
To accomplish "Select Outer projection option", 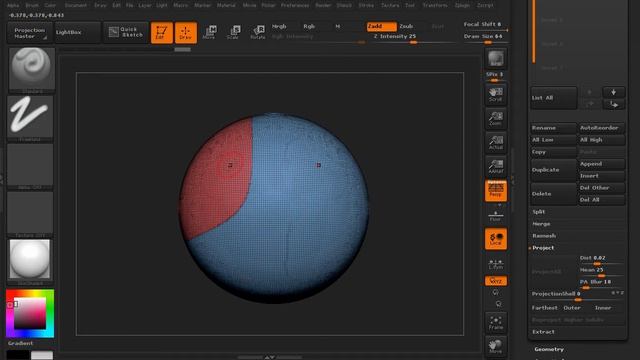I will pos(572,308).
